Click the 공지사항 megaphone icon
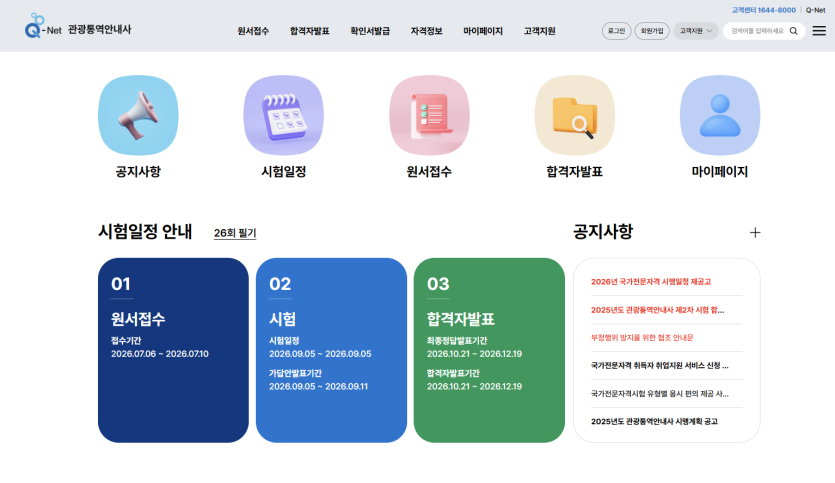Image resolution: width=835 pixels, height=483 pixels. point(138,115)
